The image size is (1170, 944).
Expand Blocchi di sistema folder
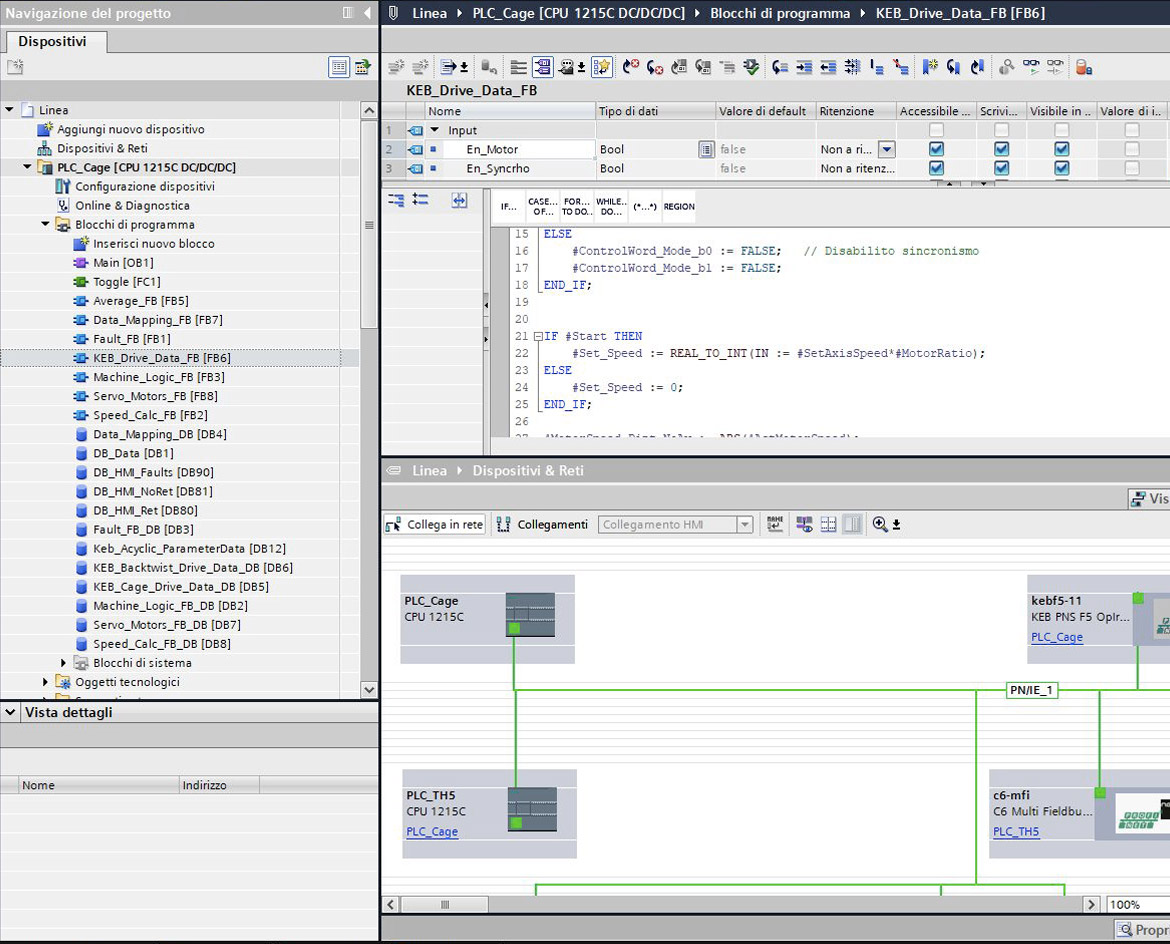pos(63,663)
